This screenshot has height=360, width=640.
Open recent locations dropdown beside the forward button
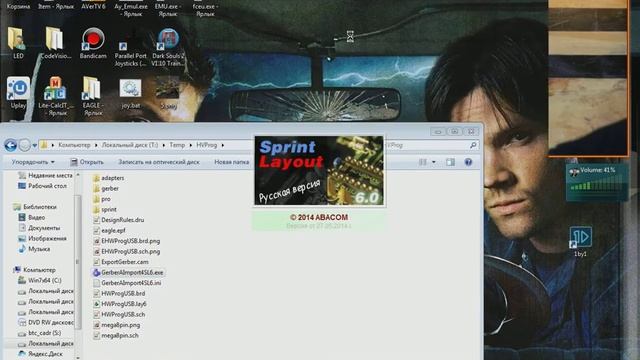click(35, 145)
